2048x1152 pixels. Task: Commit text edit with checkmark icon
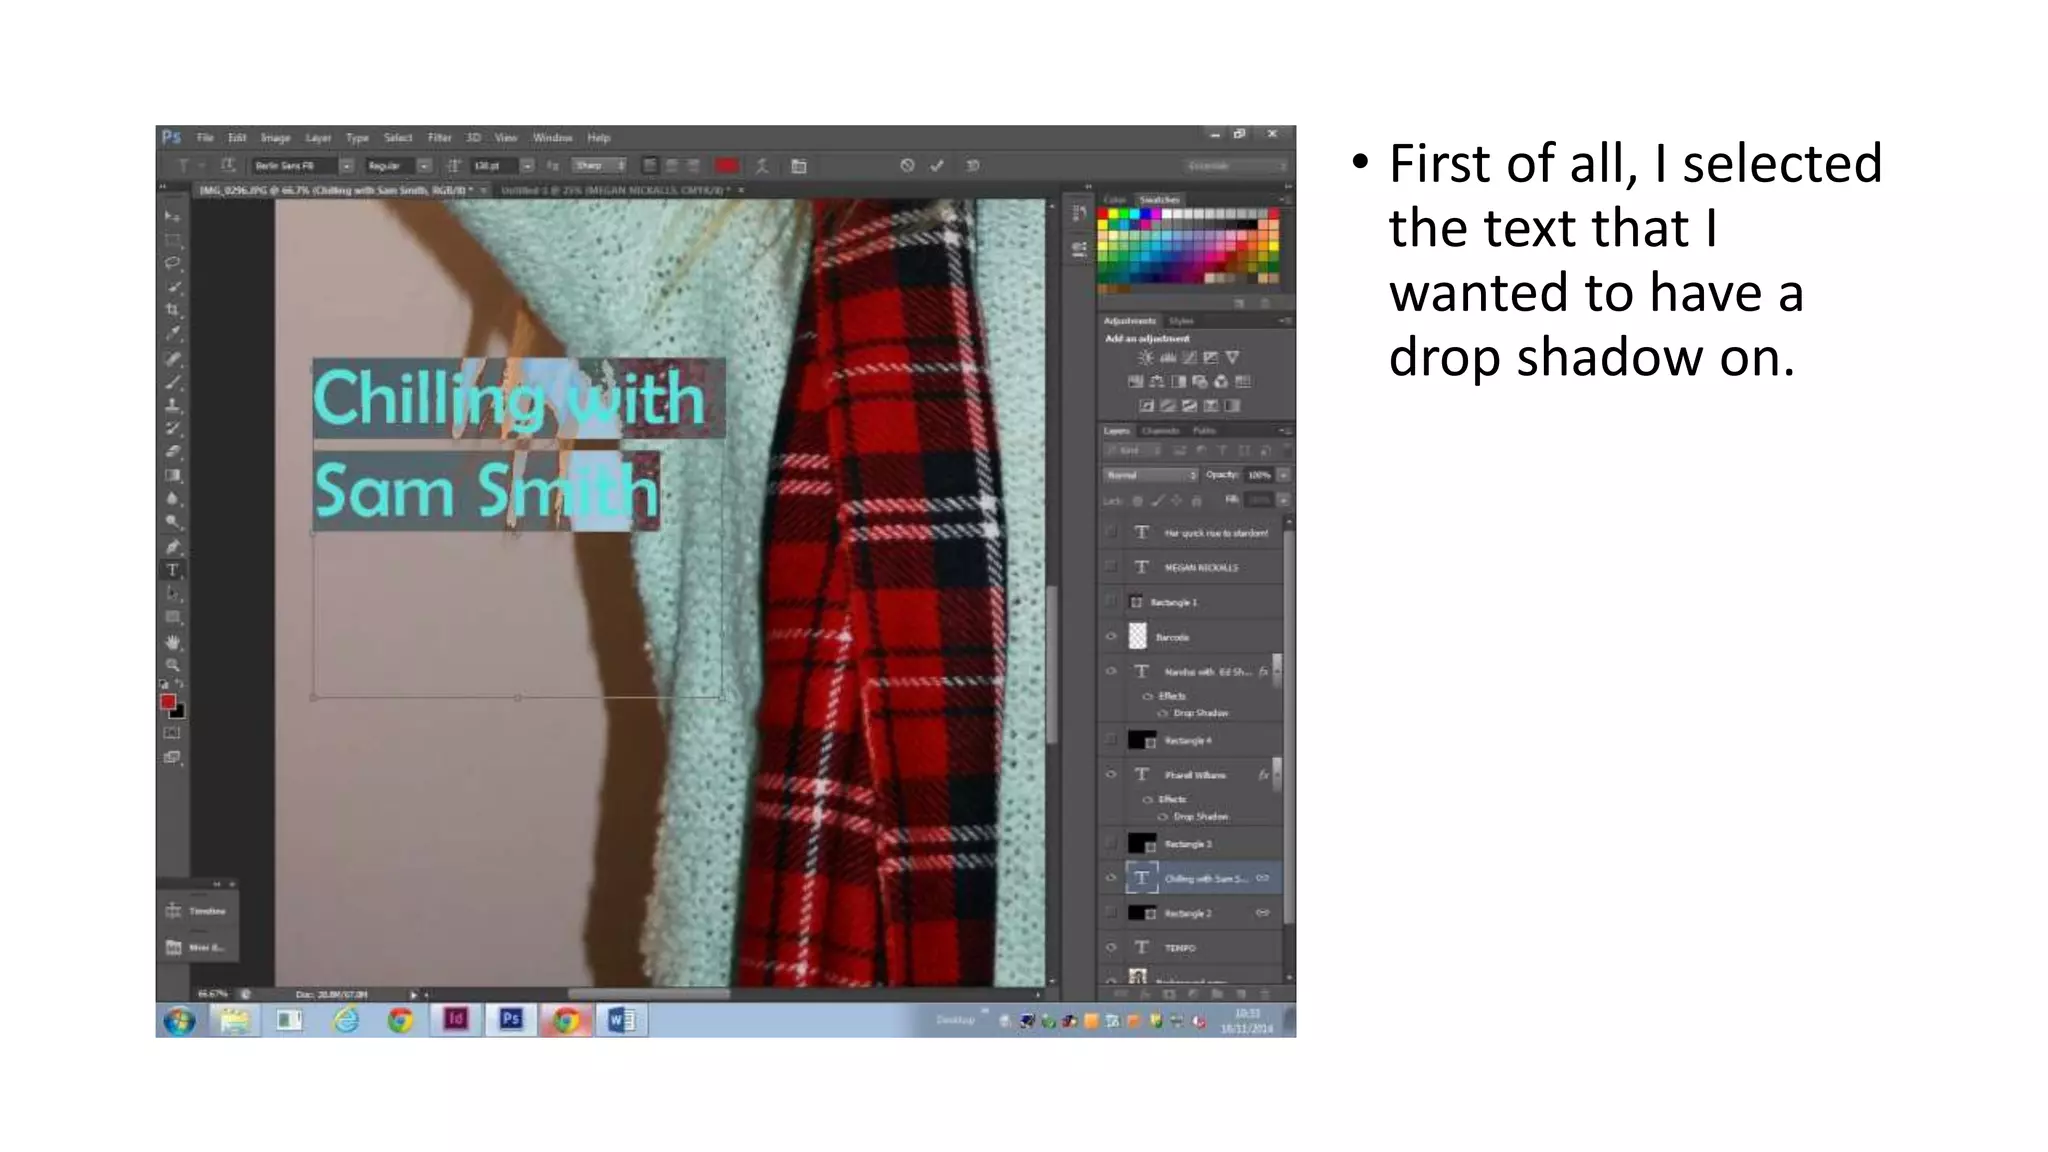[x=937, y=166]
